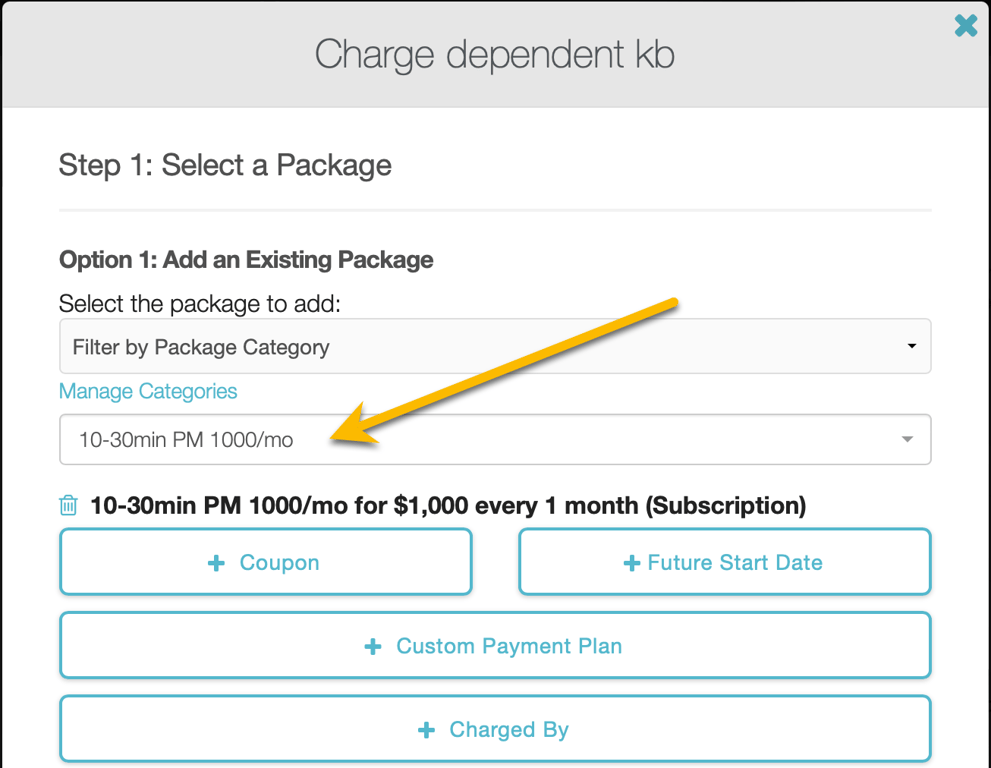Click the caret arrow on the category filter

pos(911,345)
